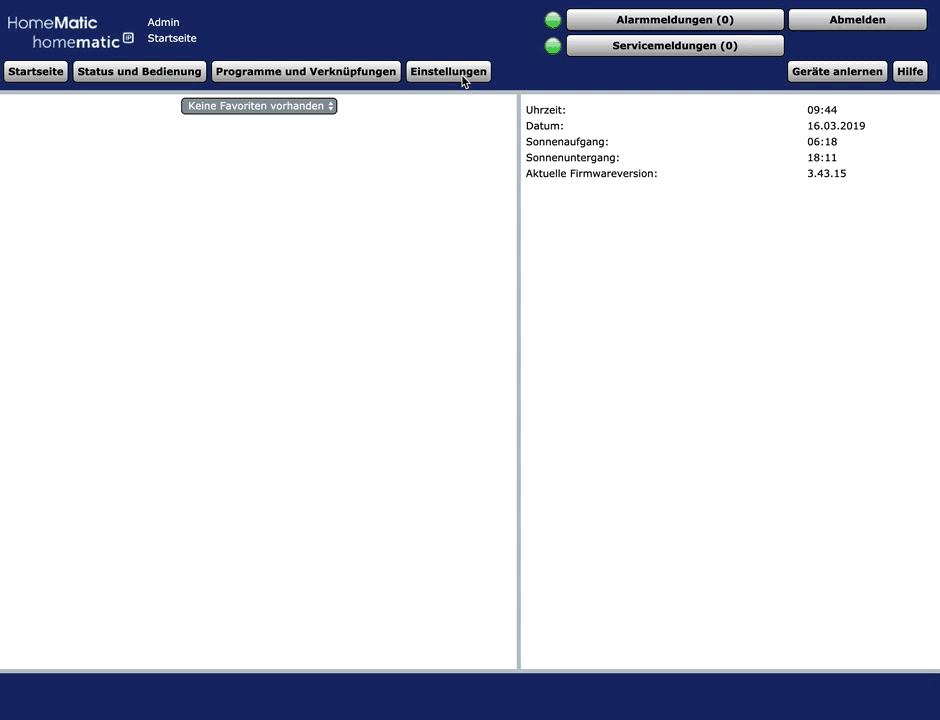Screen dimensions: 940x720
Task: Click the Uhrzeit value 09:44
Action: [821, 110]
